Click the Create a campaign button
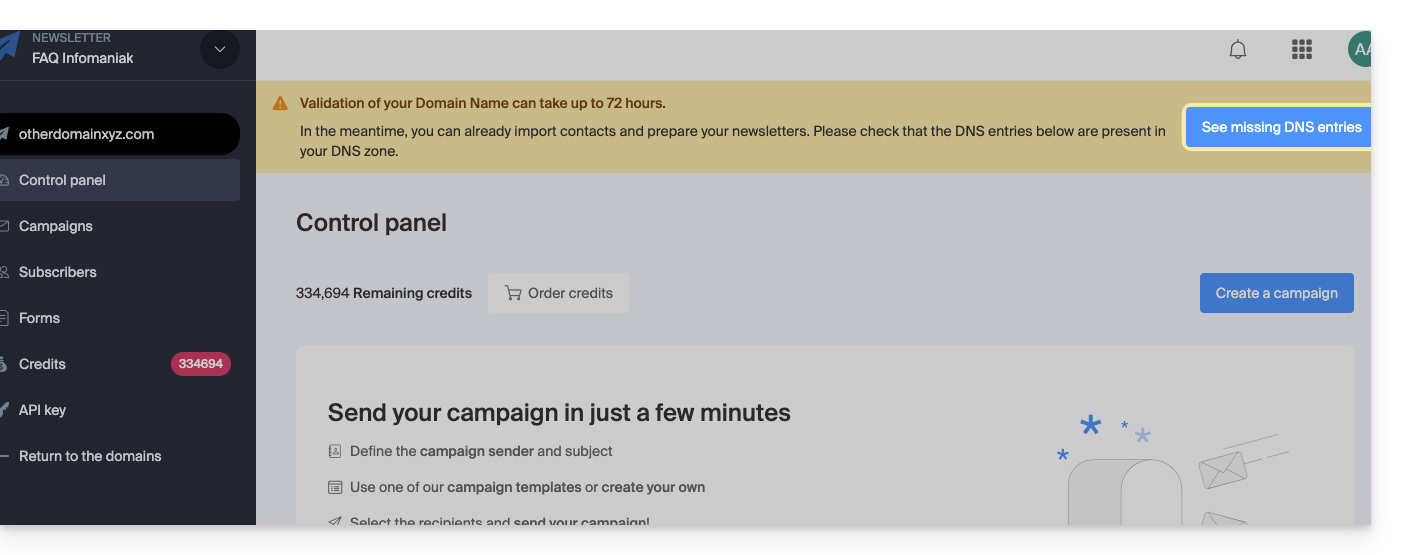This screenshot has height=555, width=1401. pyautogui.click(x=1276, y=293)
